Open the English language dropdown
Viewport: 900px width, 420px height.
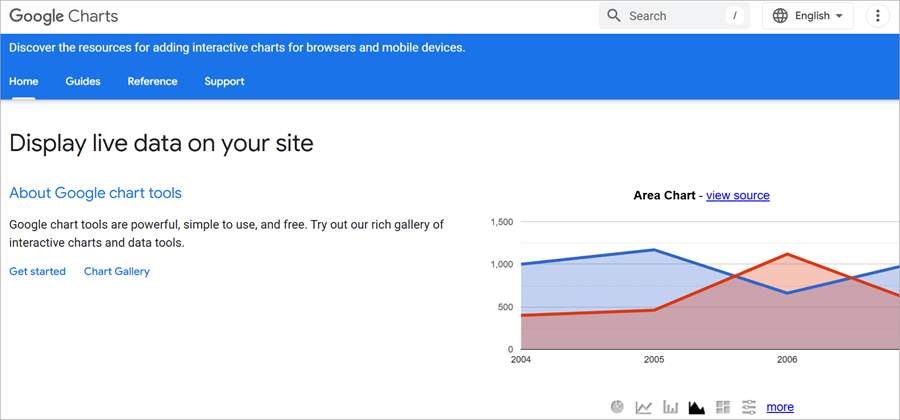pos(808,16)
